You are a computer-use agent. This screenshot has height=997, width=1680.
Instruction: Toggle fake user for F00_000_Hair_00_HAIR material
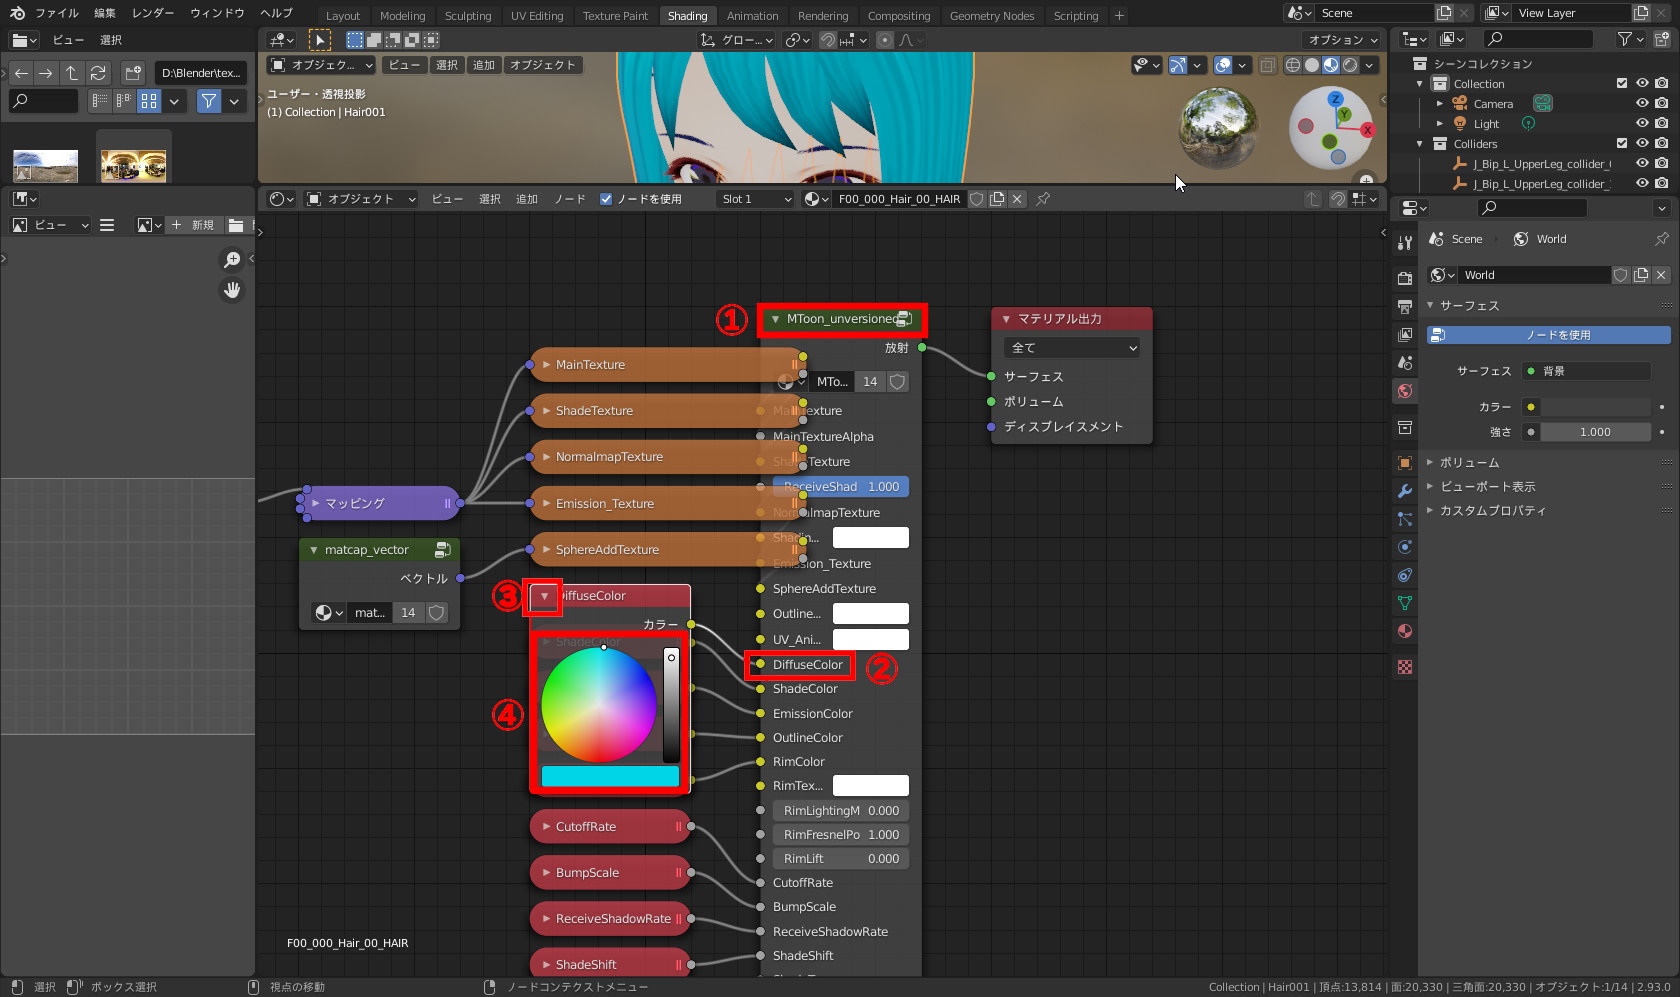(x=977, y=199)
